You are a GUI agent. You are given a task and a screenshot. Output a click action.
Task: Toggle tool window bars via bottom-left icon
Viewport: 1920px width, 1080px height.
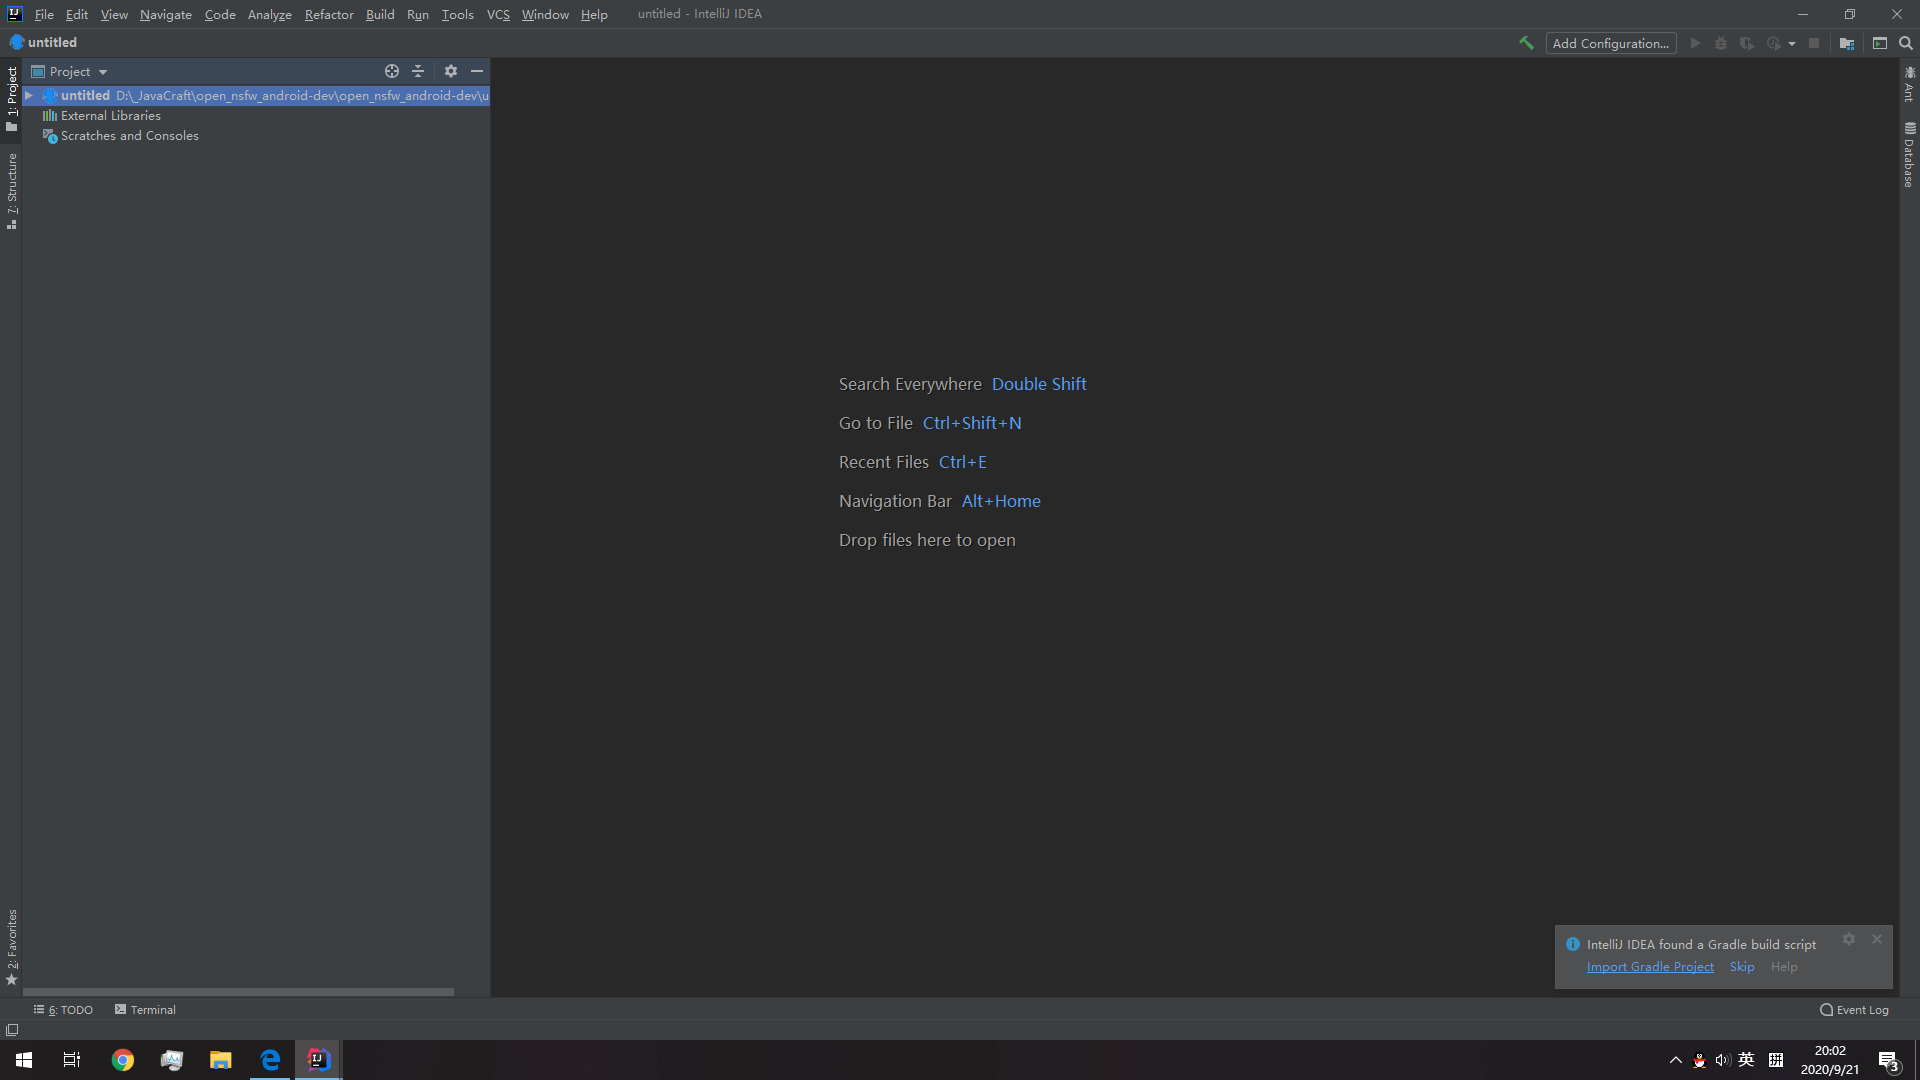12,1029
